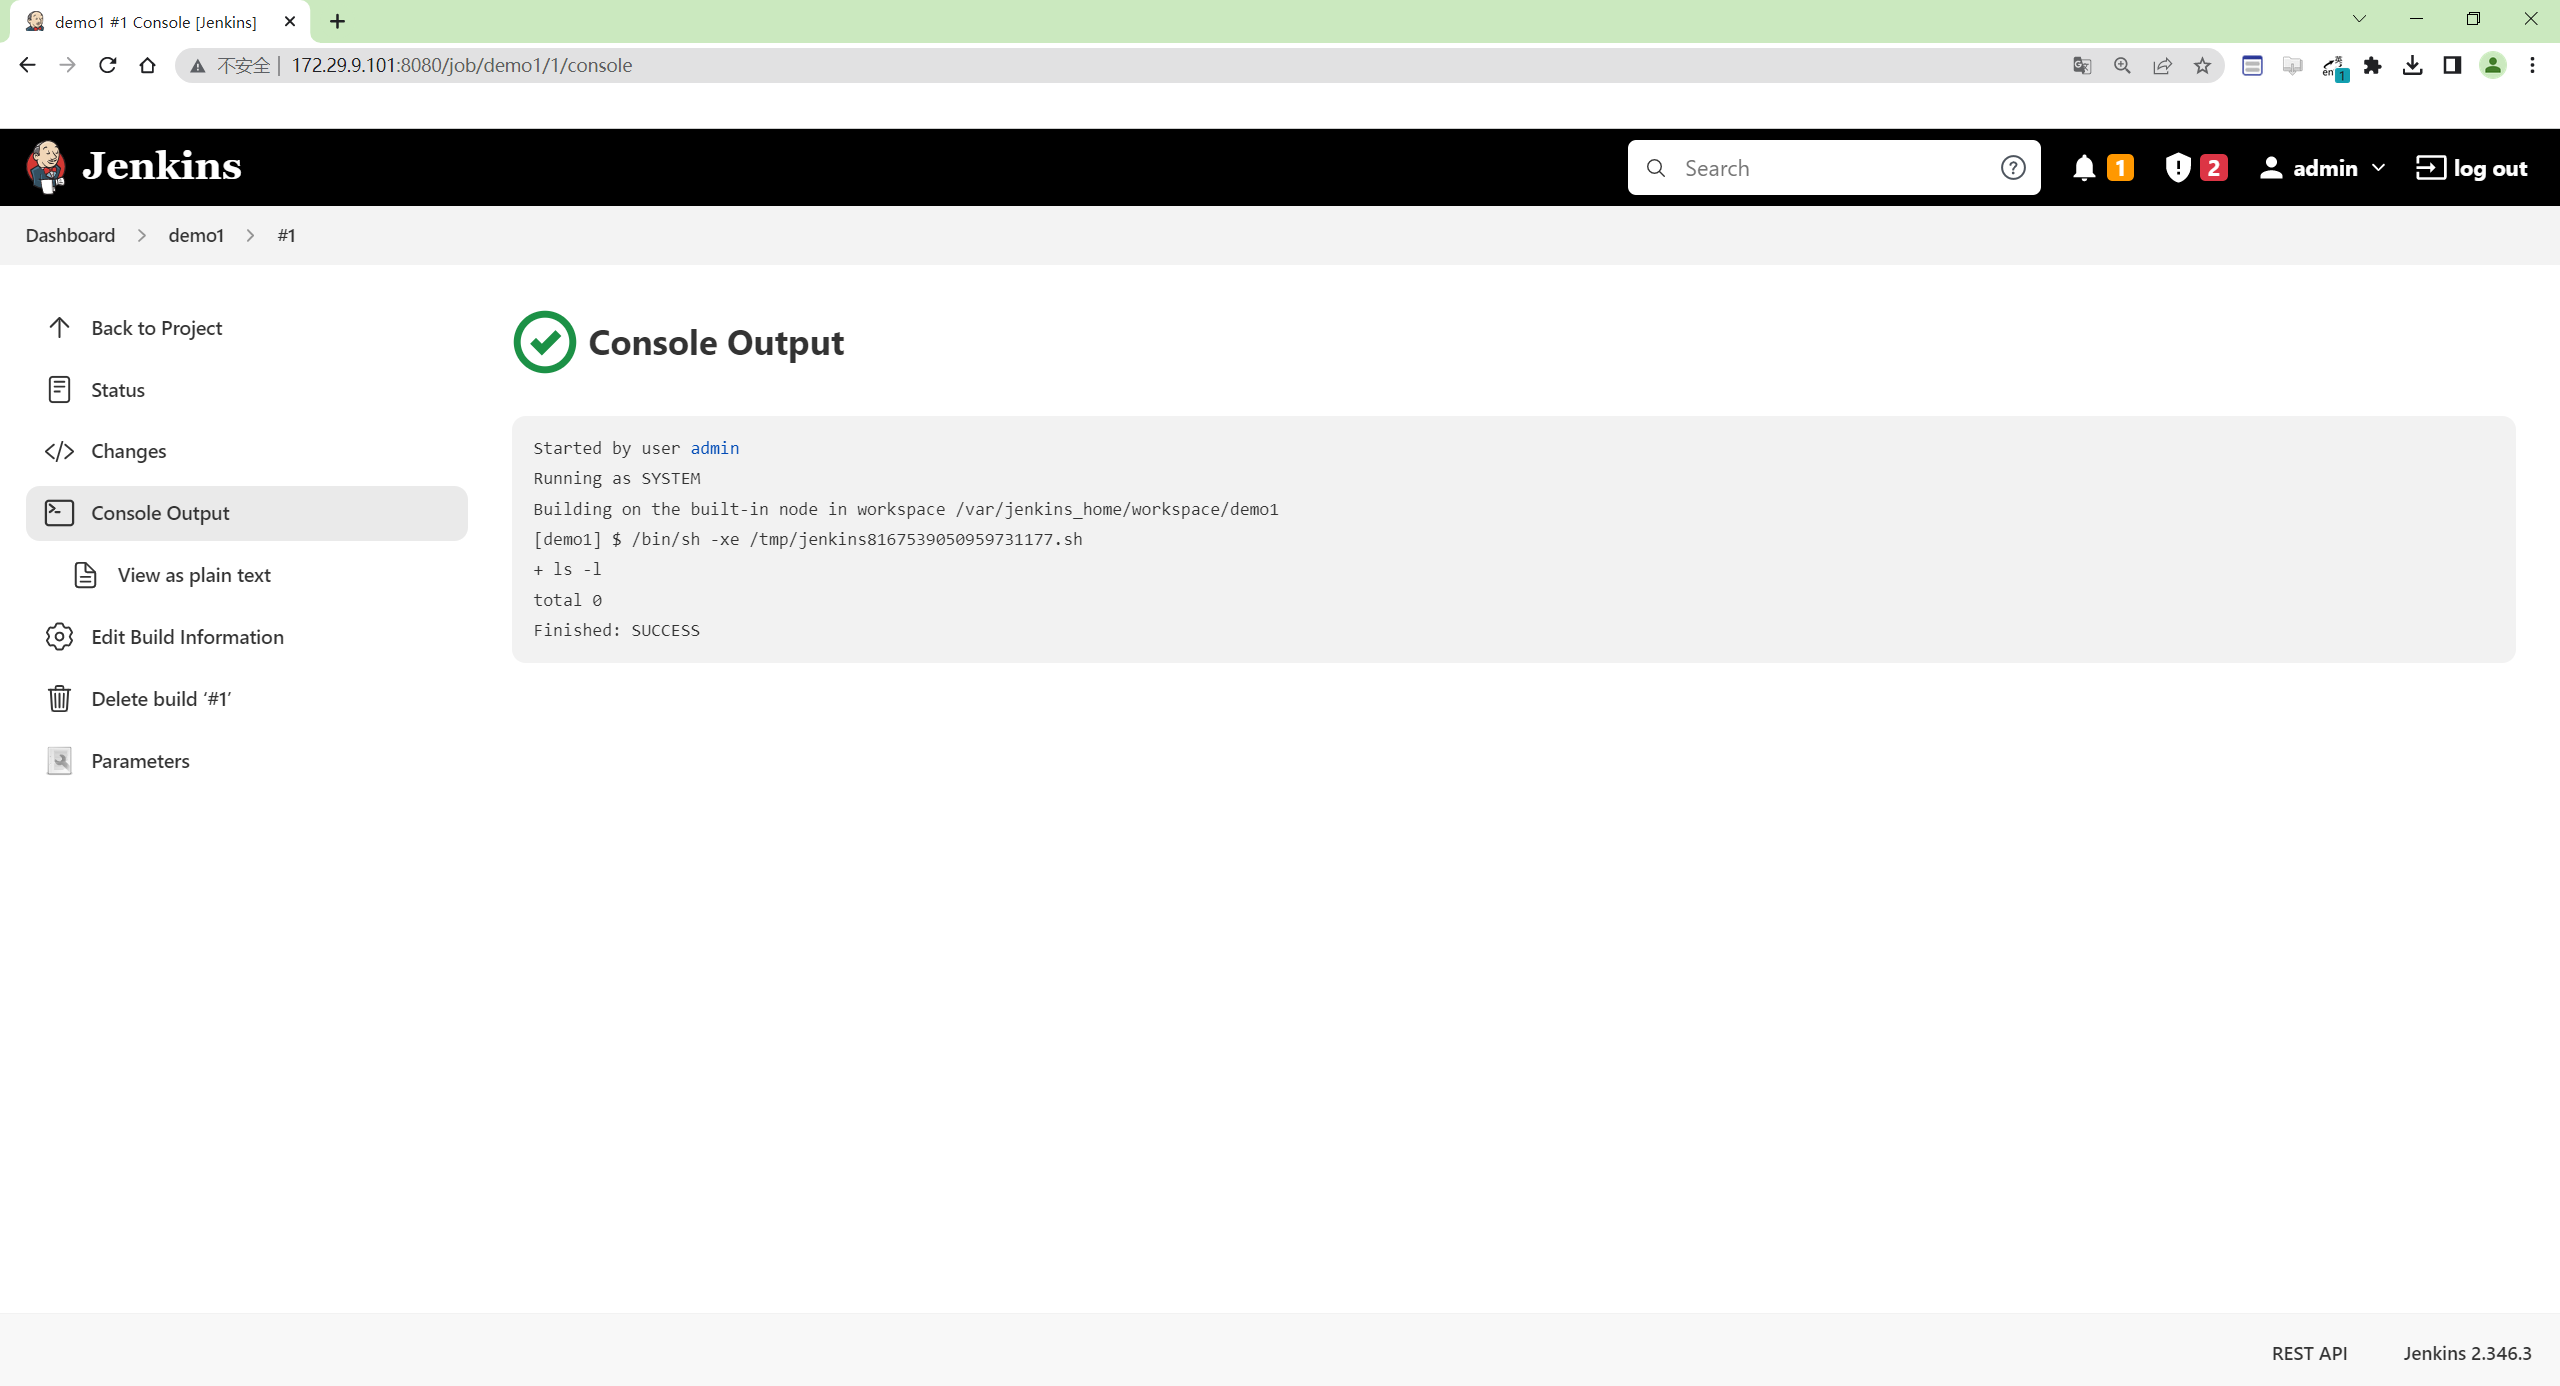The width and height of the screenshot is (2560, 1386).
Task: Click the admin link in console output
Action: pos(714,448)
